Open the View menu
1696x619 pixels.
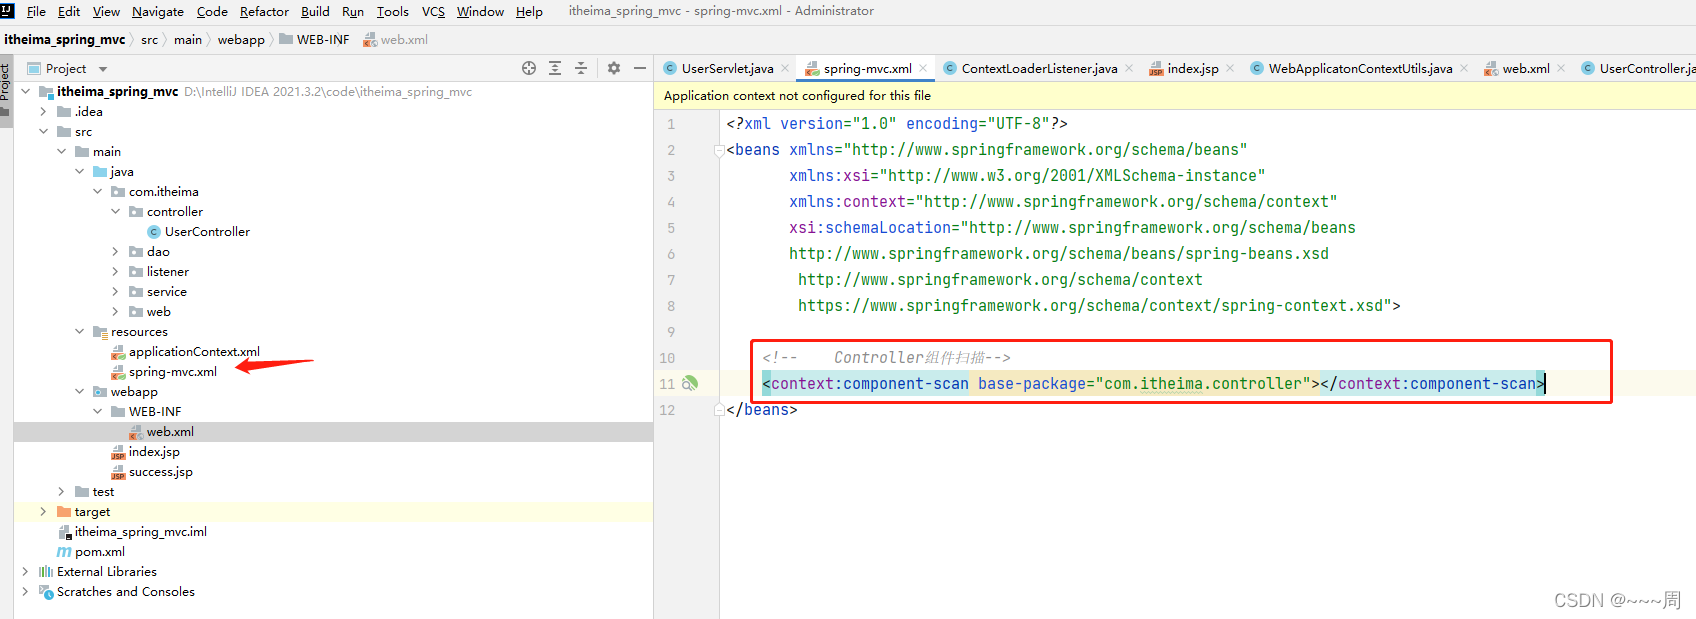[x=106, y=11]
